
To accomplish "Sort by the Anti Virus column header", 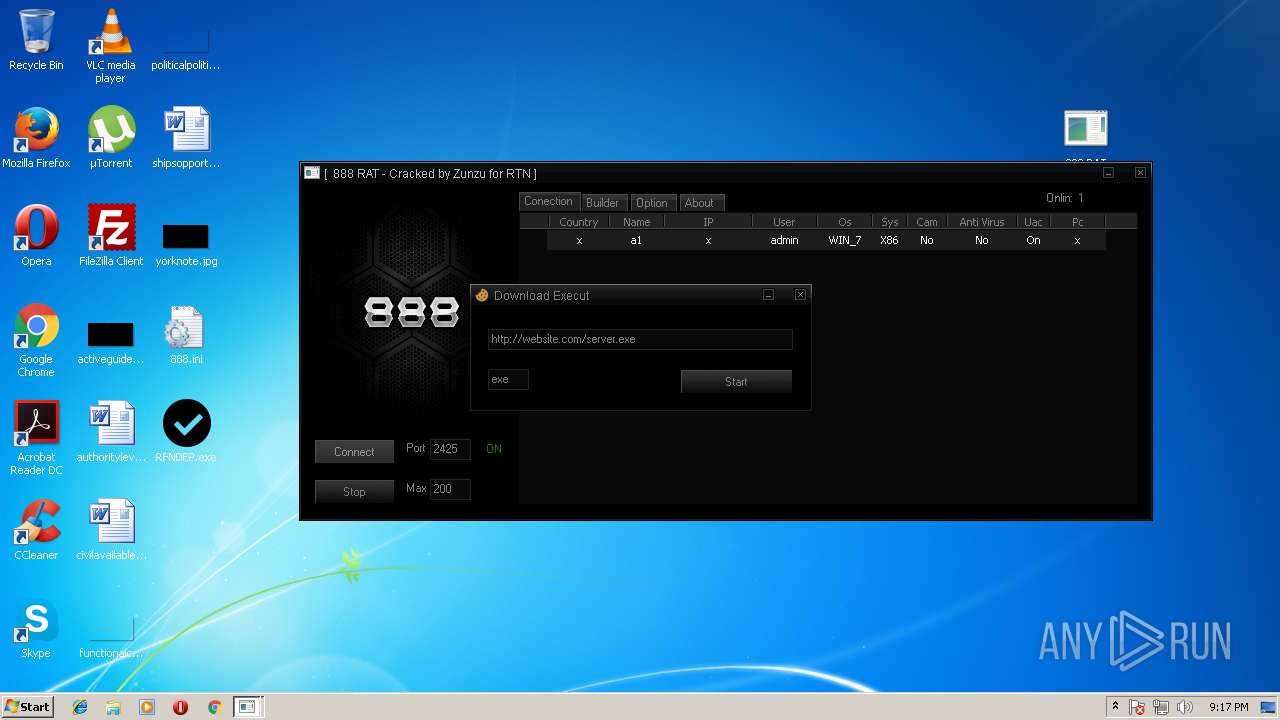I will (982, 222).
